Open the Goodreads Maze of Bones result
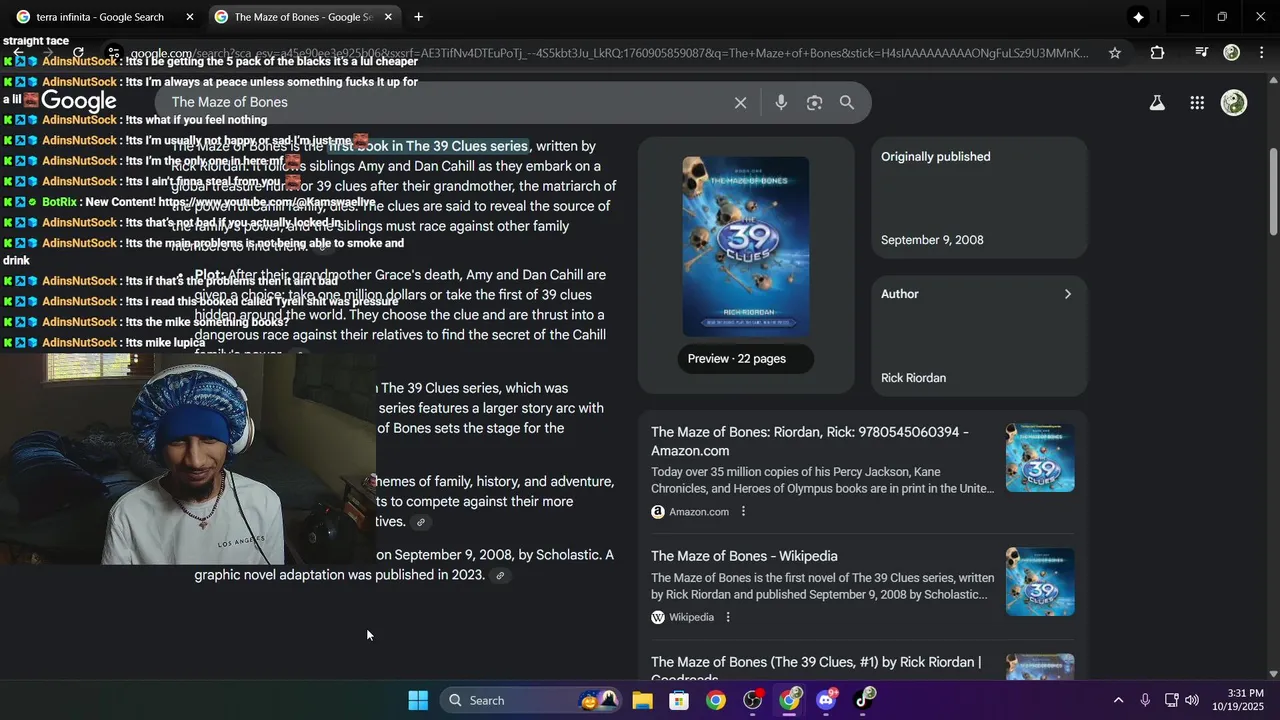This screenshot has height=720, width=1280. 816,668
